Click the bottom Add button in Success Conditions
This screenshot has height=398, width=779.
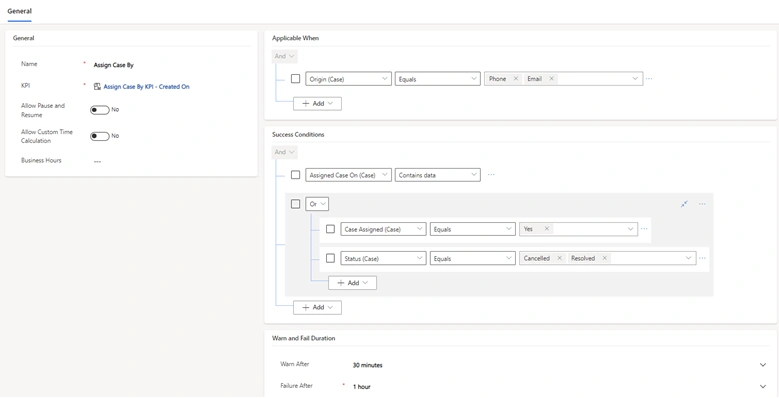(x=317, y=307)
